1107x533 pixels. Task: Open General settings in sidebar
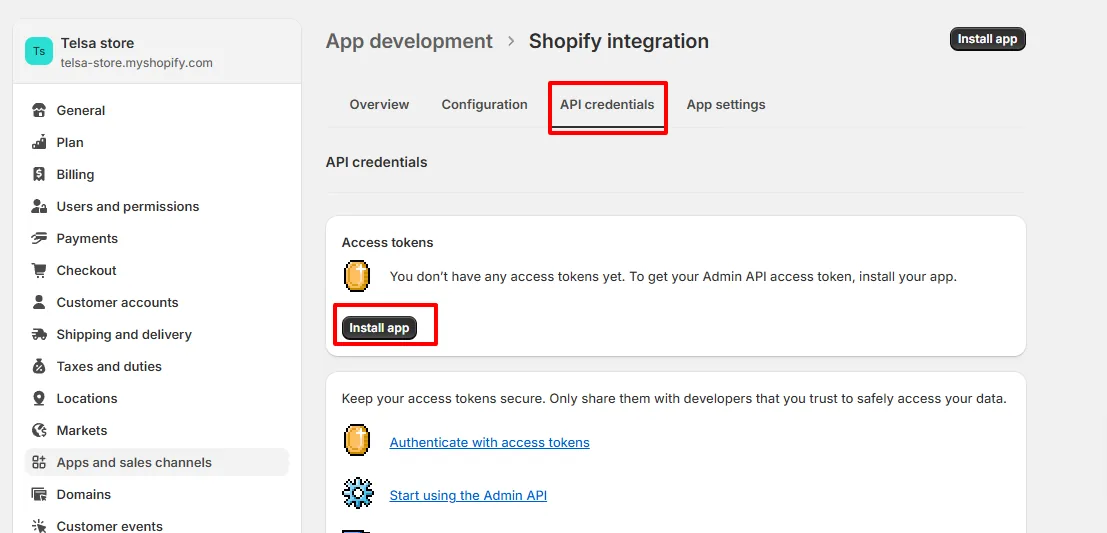157,110
